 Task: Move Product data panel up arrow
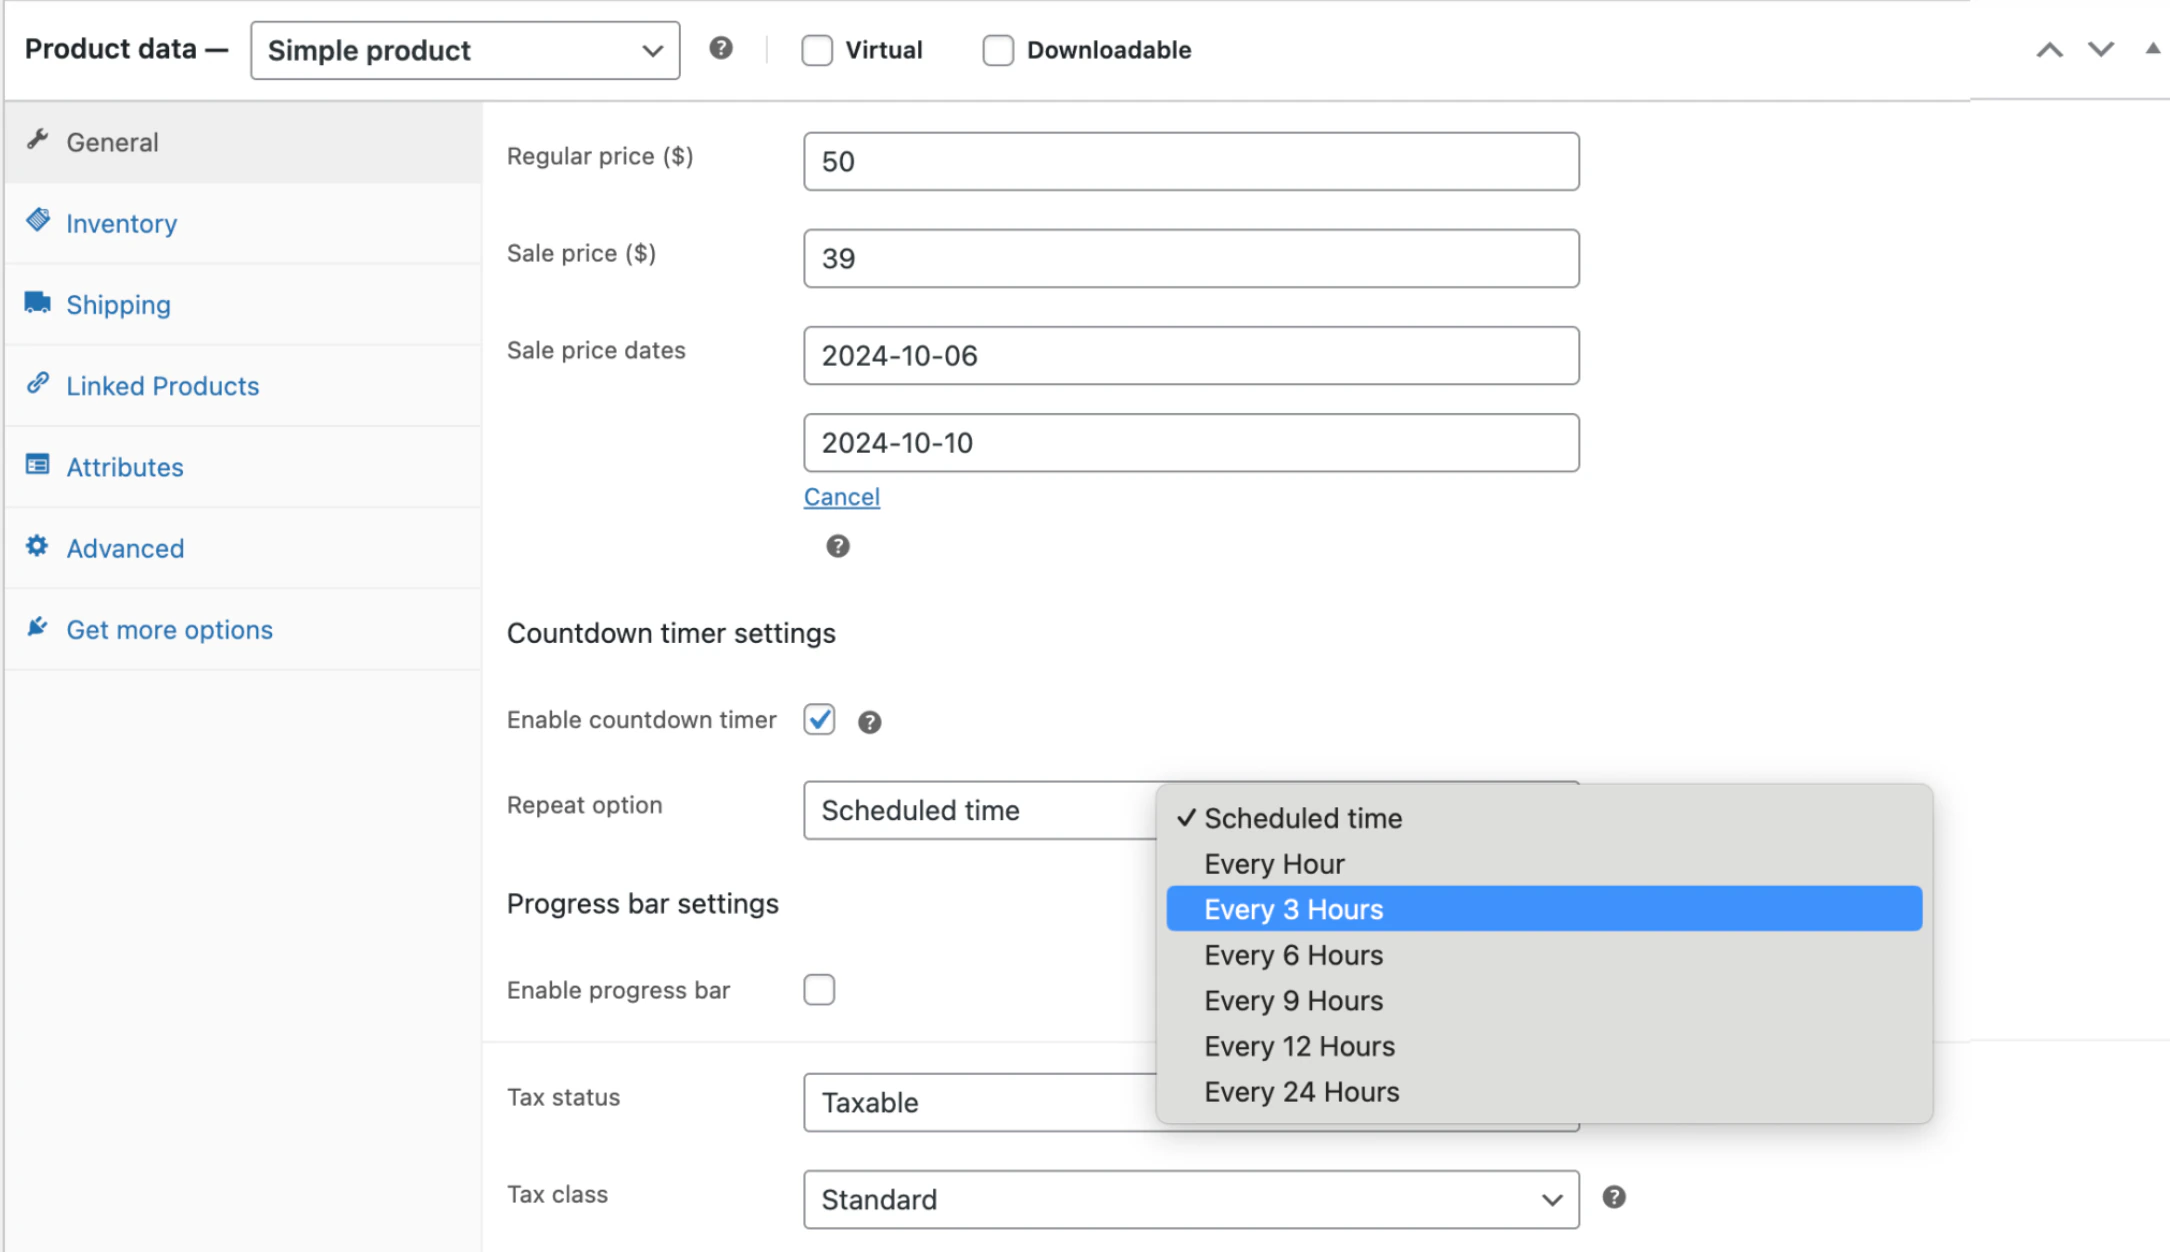(x=2050, y=50)
